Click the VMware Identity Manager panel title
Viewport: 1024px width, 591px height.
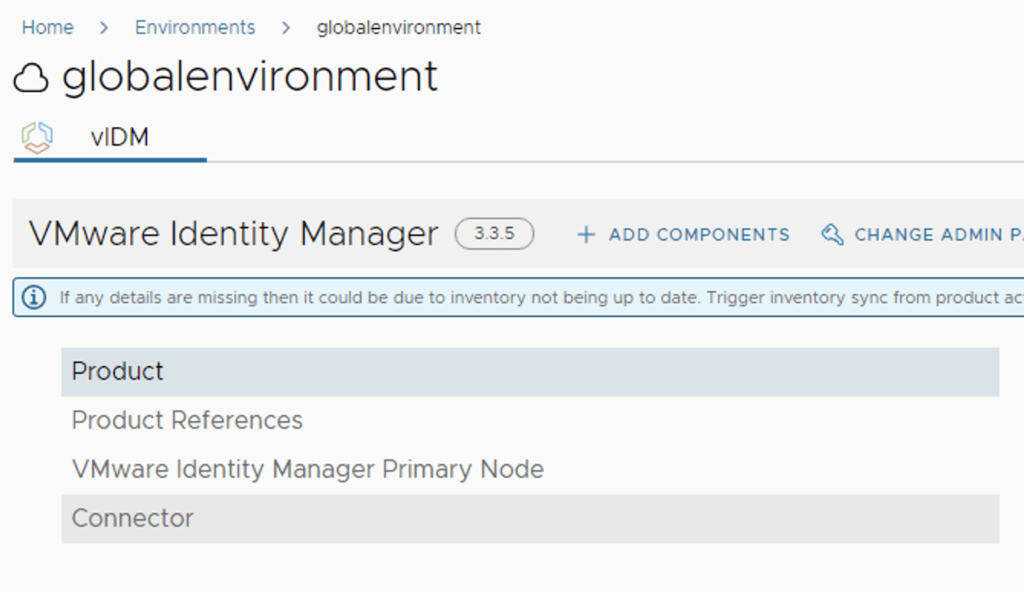(233, 234)
